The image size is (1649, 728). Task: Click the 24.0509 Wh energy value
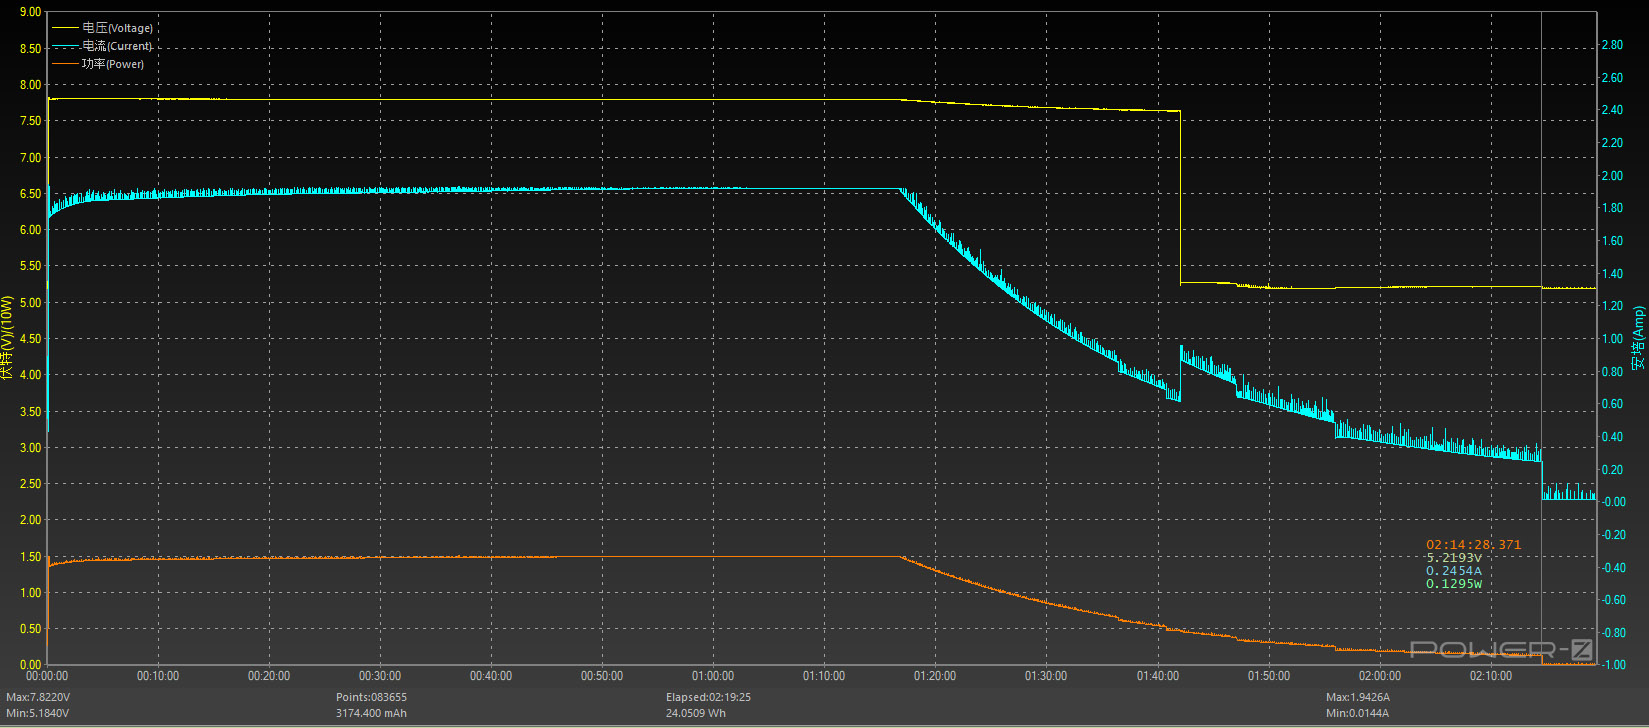click(696, 713)
